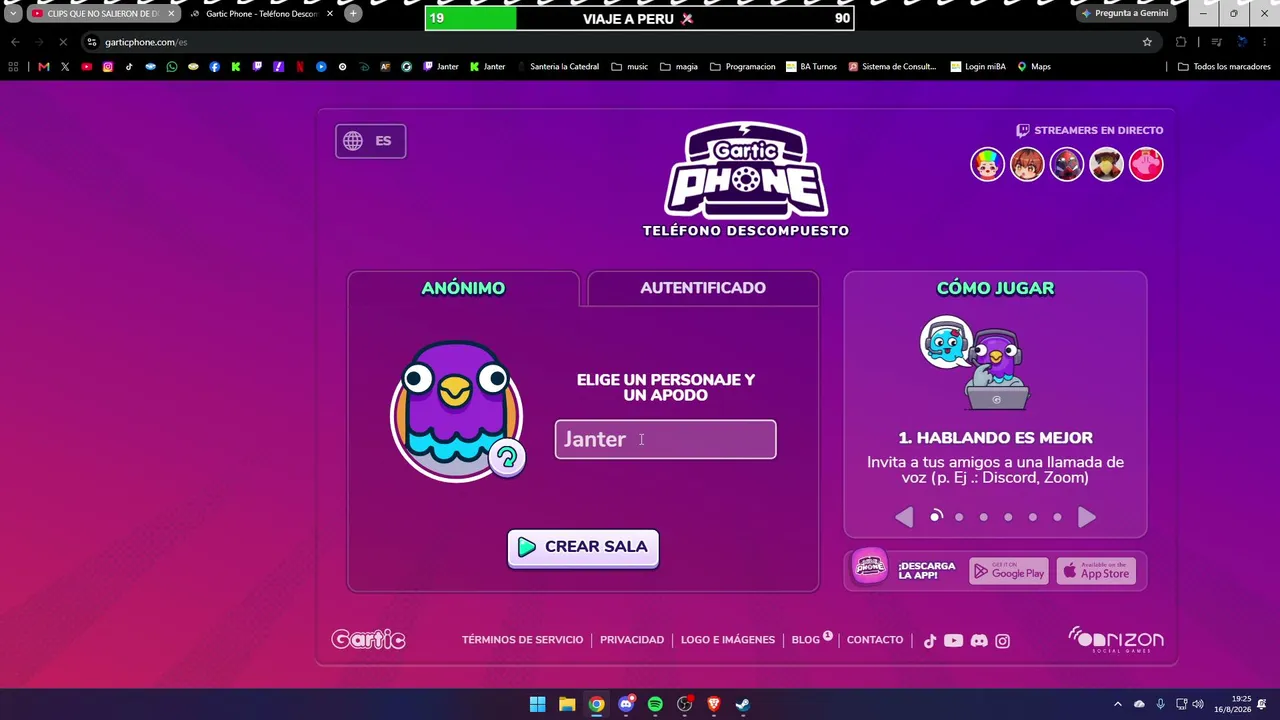The image size is (1280, 720).
Task: Open the BLOG link in footer
Action: point(806,640)
